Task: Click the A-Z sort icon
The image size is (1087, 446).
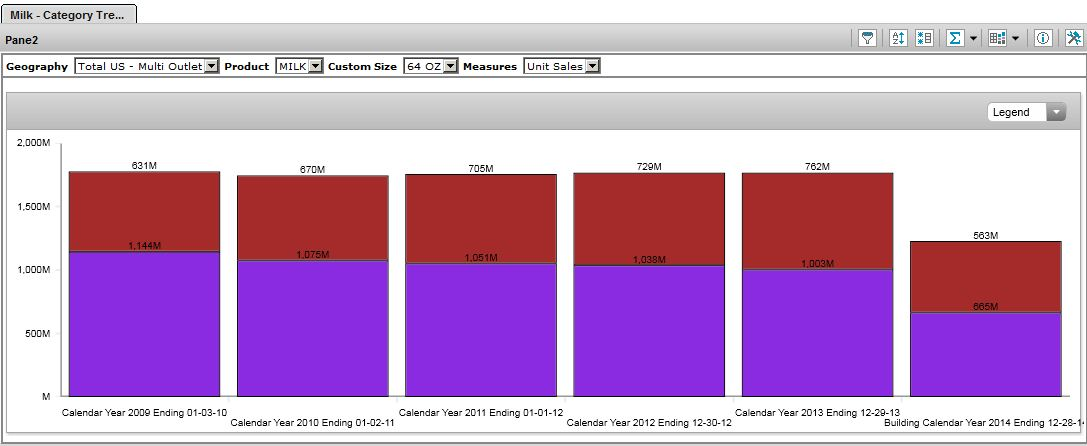Action: coord(897,38)
